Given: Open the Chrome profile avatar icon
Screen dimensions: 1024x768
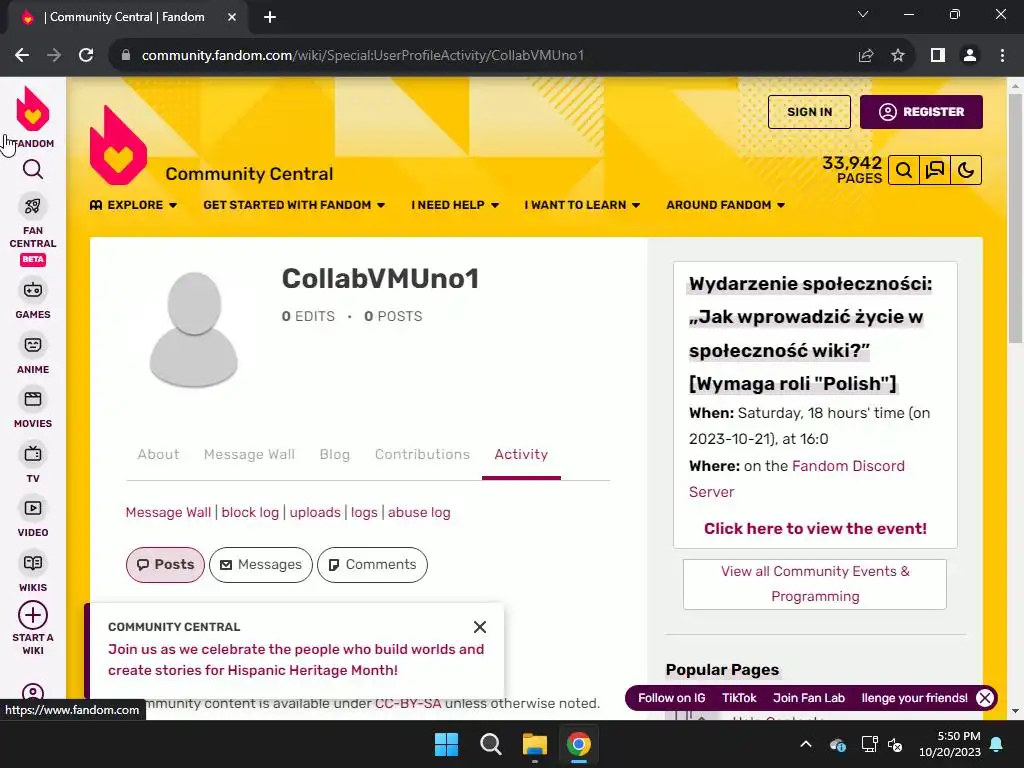Looking at the screenshot, I should tap(970, 56).
